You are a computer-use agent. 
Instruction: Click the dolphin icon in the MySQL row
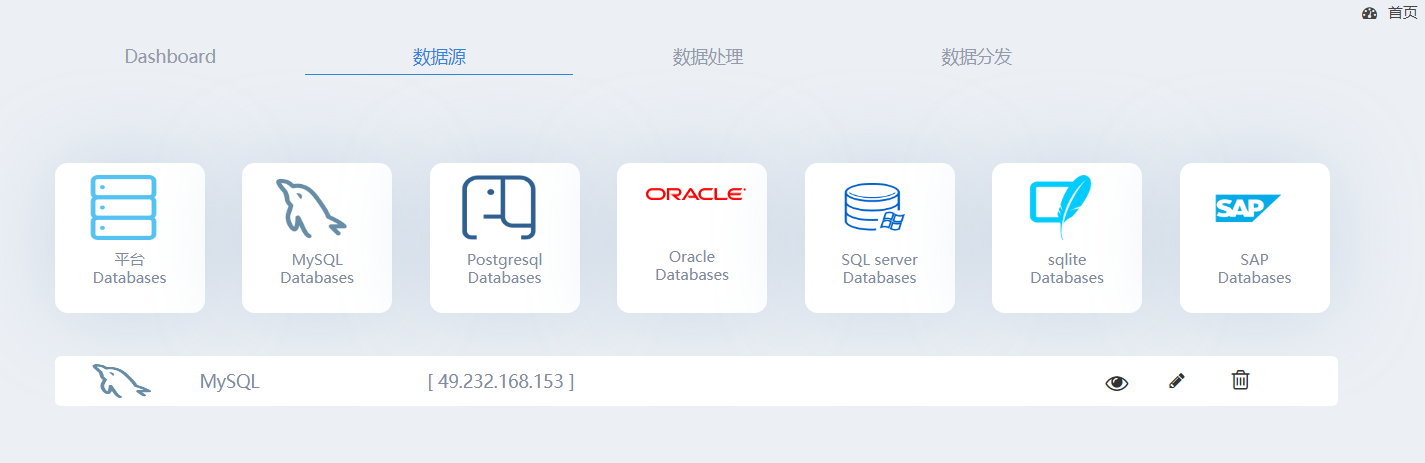point(122,381)
